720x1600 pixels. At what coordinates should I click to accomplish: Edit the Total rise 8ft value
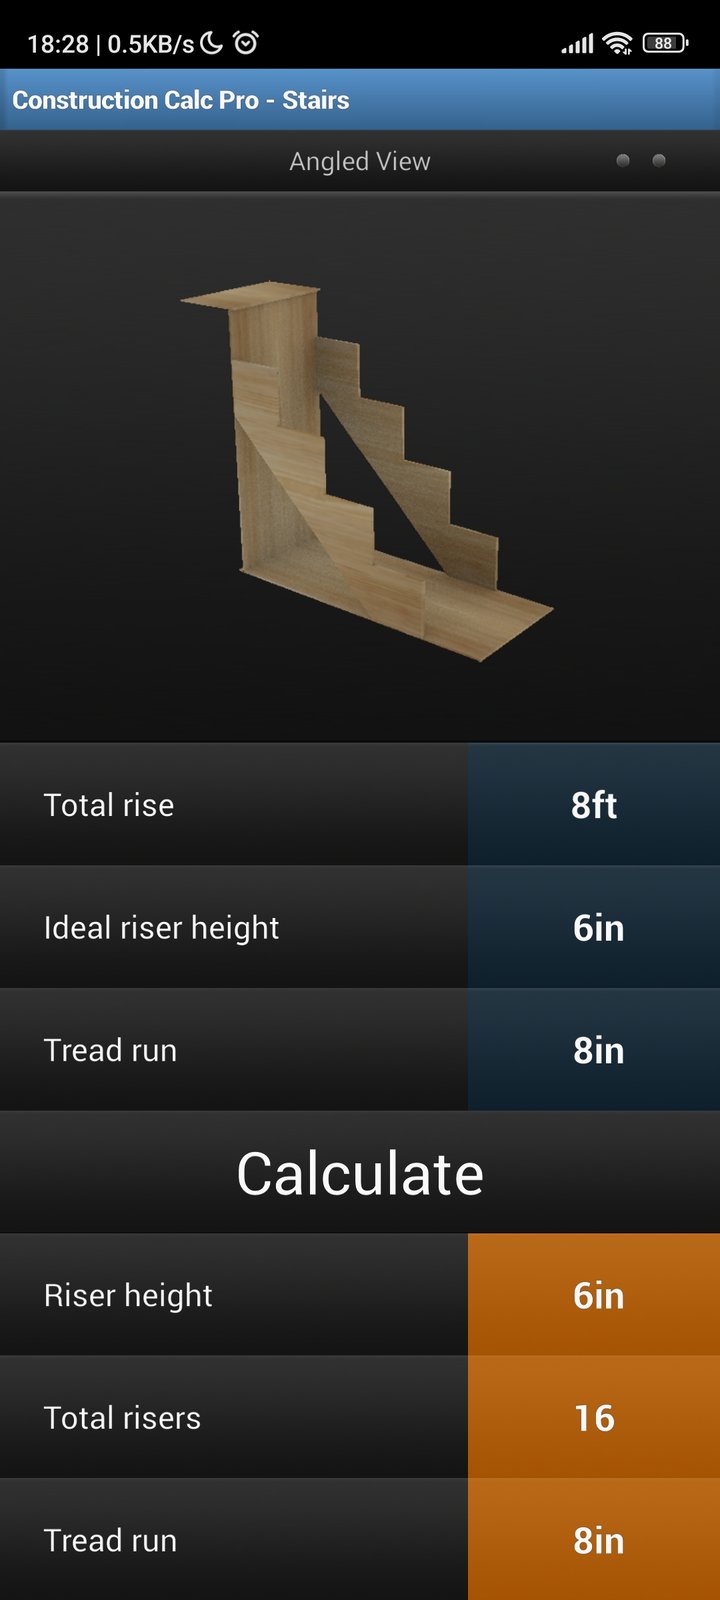[594, 805]
